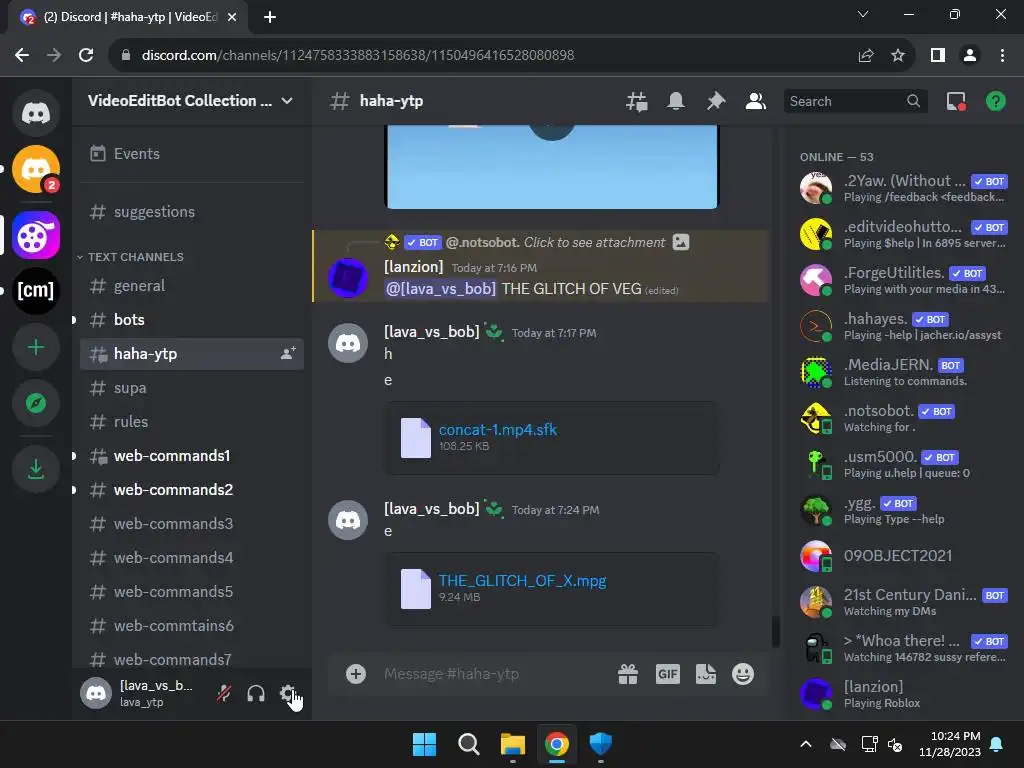The width and height of the screenshot is (1024, 768).
Task: Click the chat scrollbar thumb
Action: (x=775, y=631)
